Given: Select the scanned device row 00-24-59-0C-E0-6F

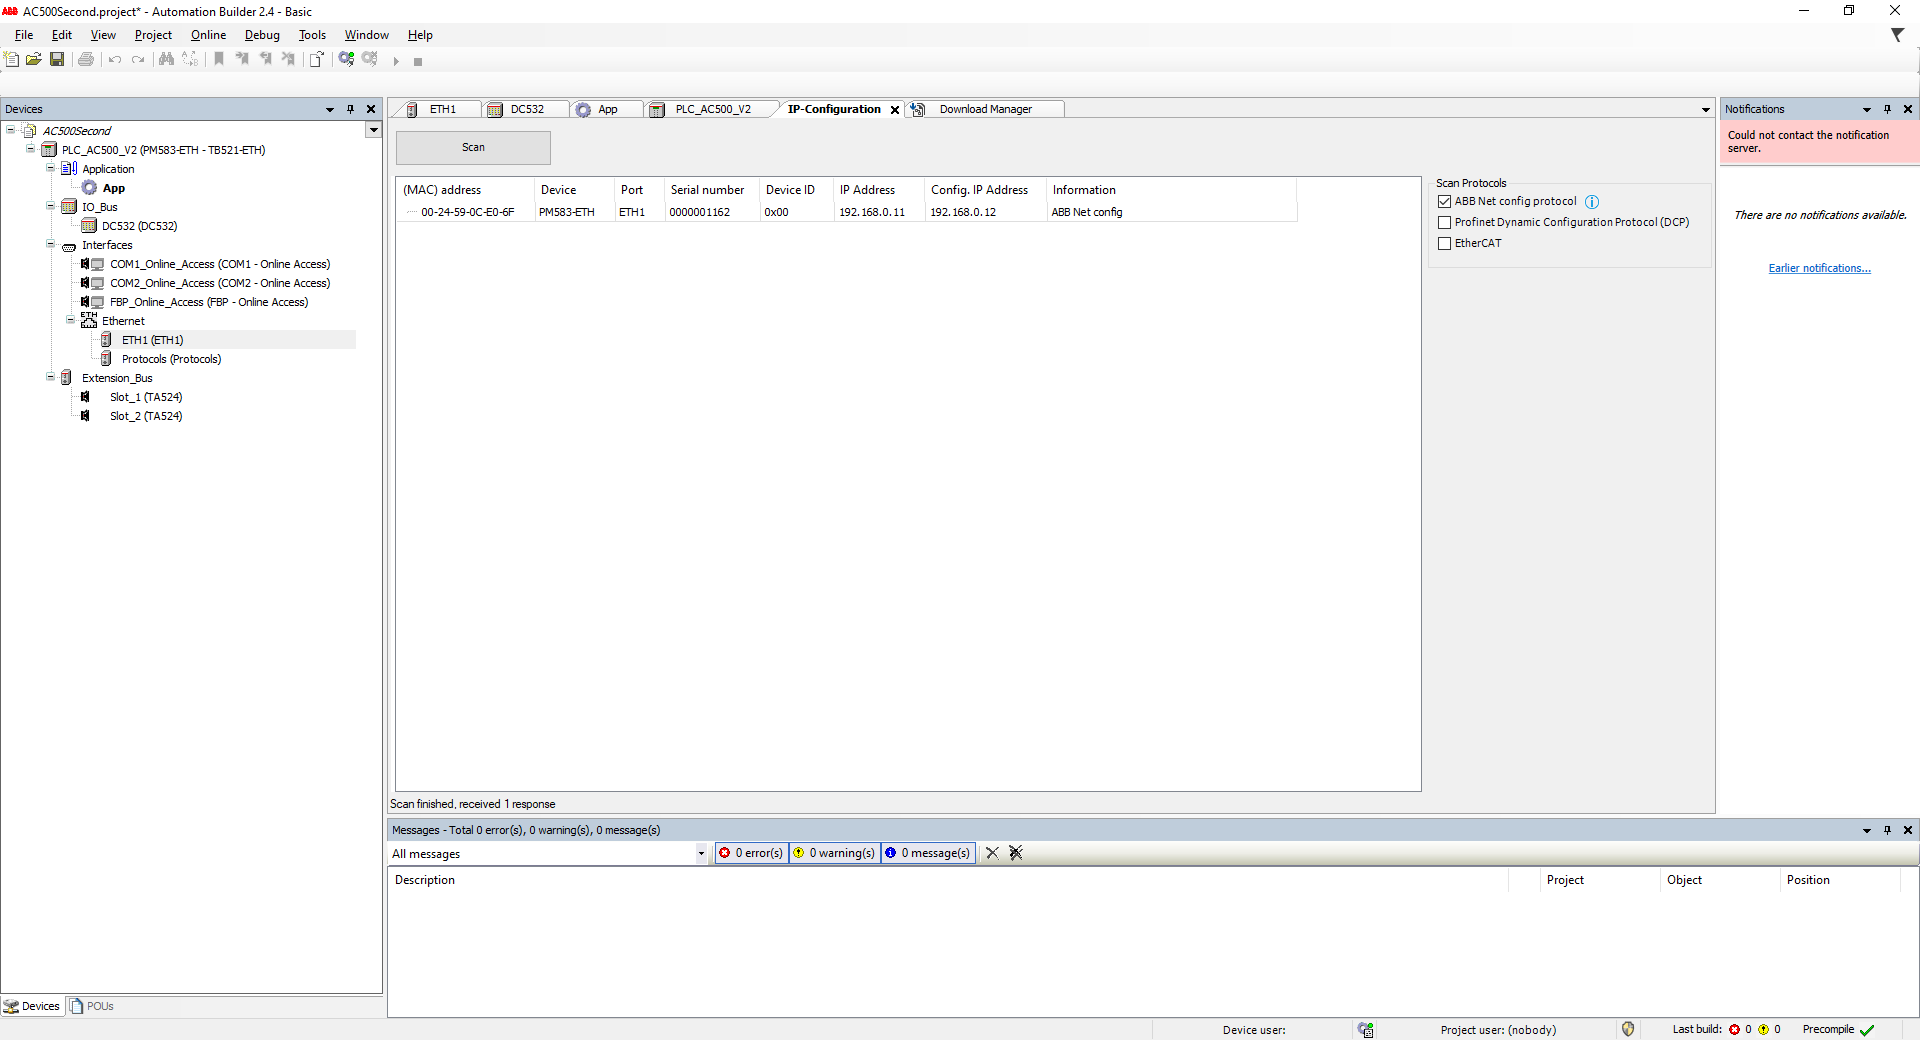Looking at the screenshot, I should (x=847, y=212).
